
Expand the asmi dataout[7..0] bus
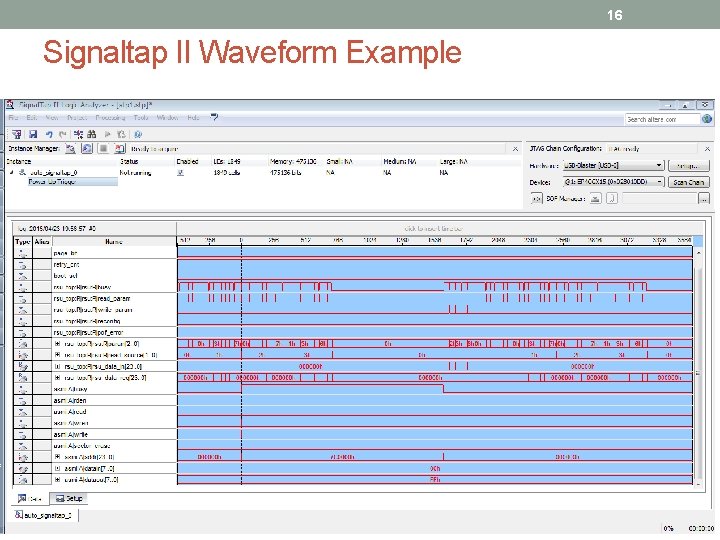(57, 479)
